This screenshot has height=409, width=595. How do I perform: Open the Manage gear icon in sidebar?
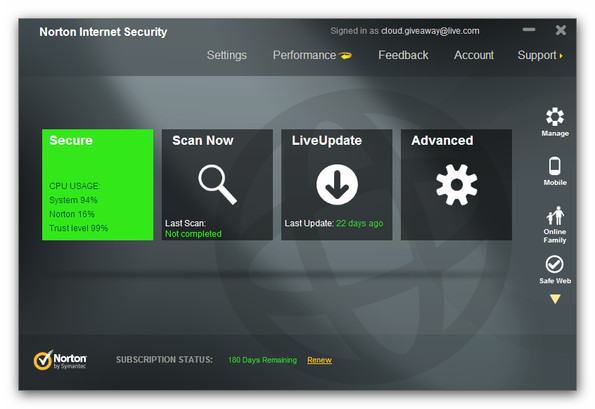(555, 116)
